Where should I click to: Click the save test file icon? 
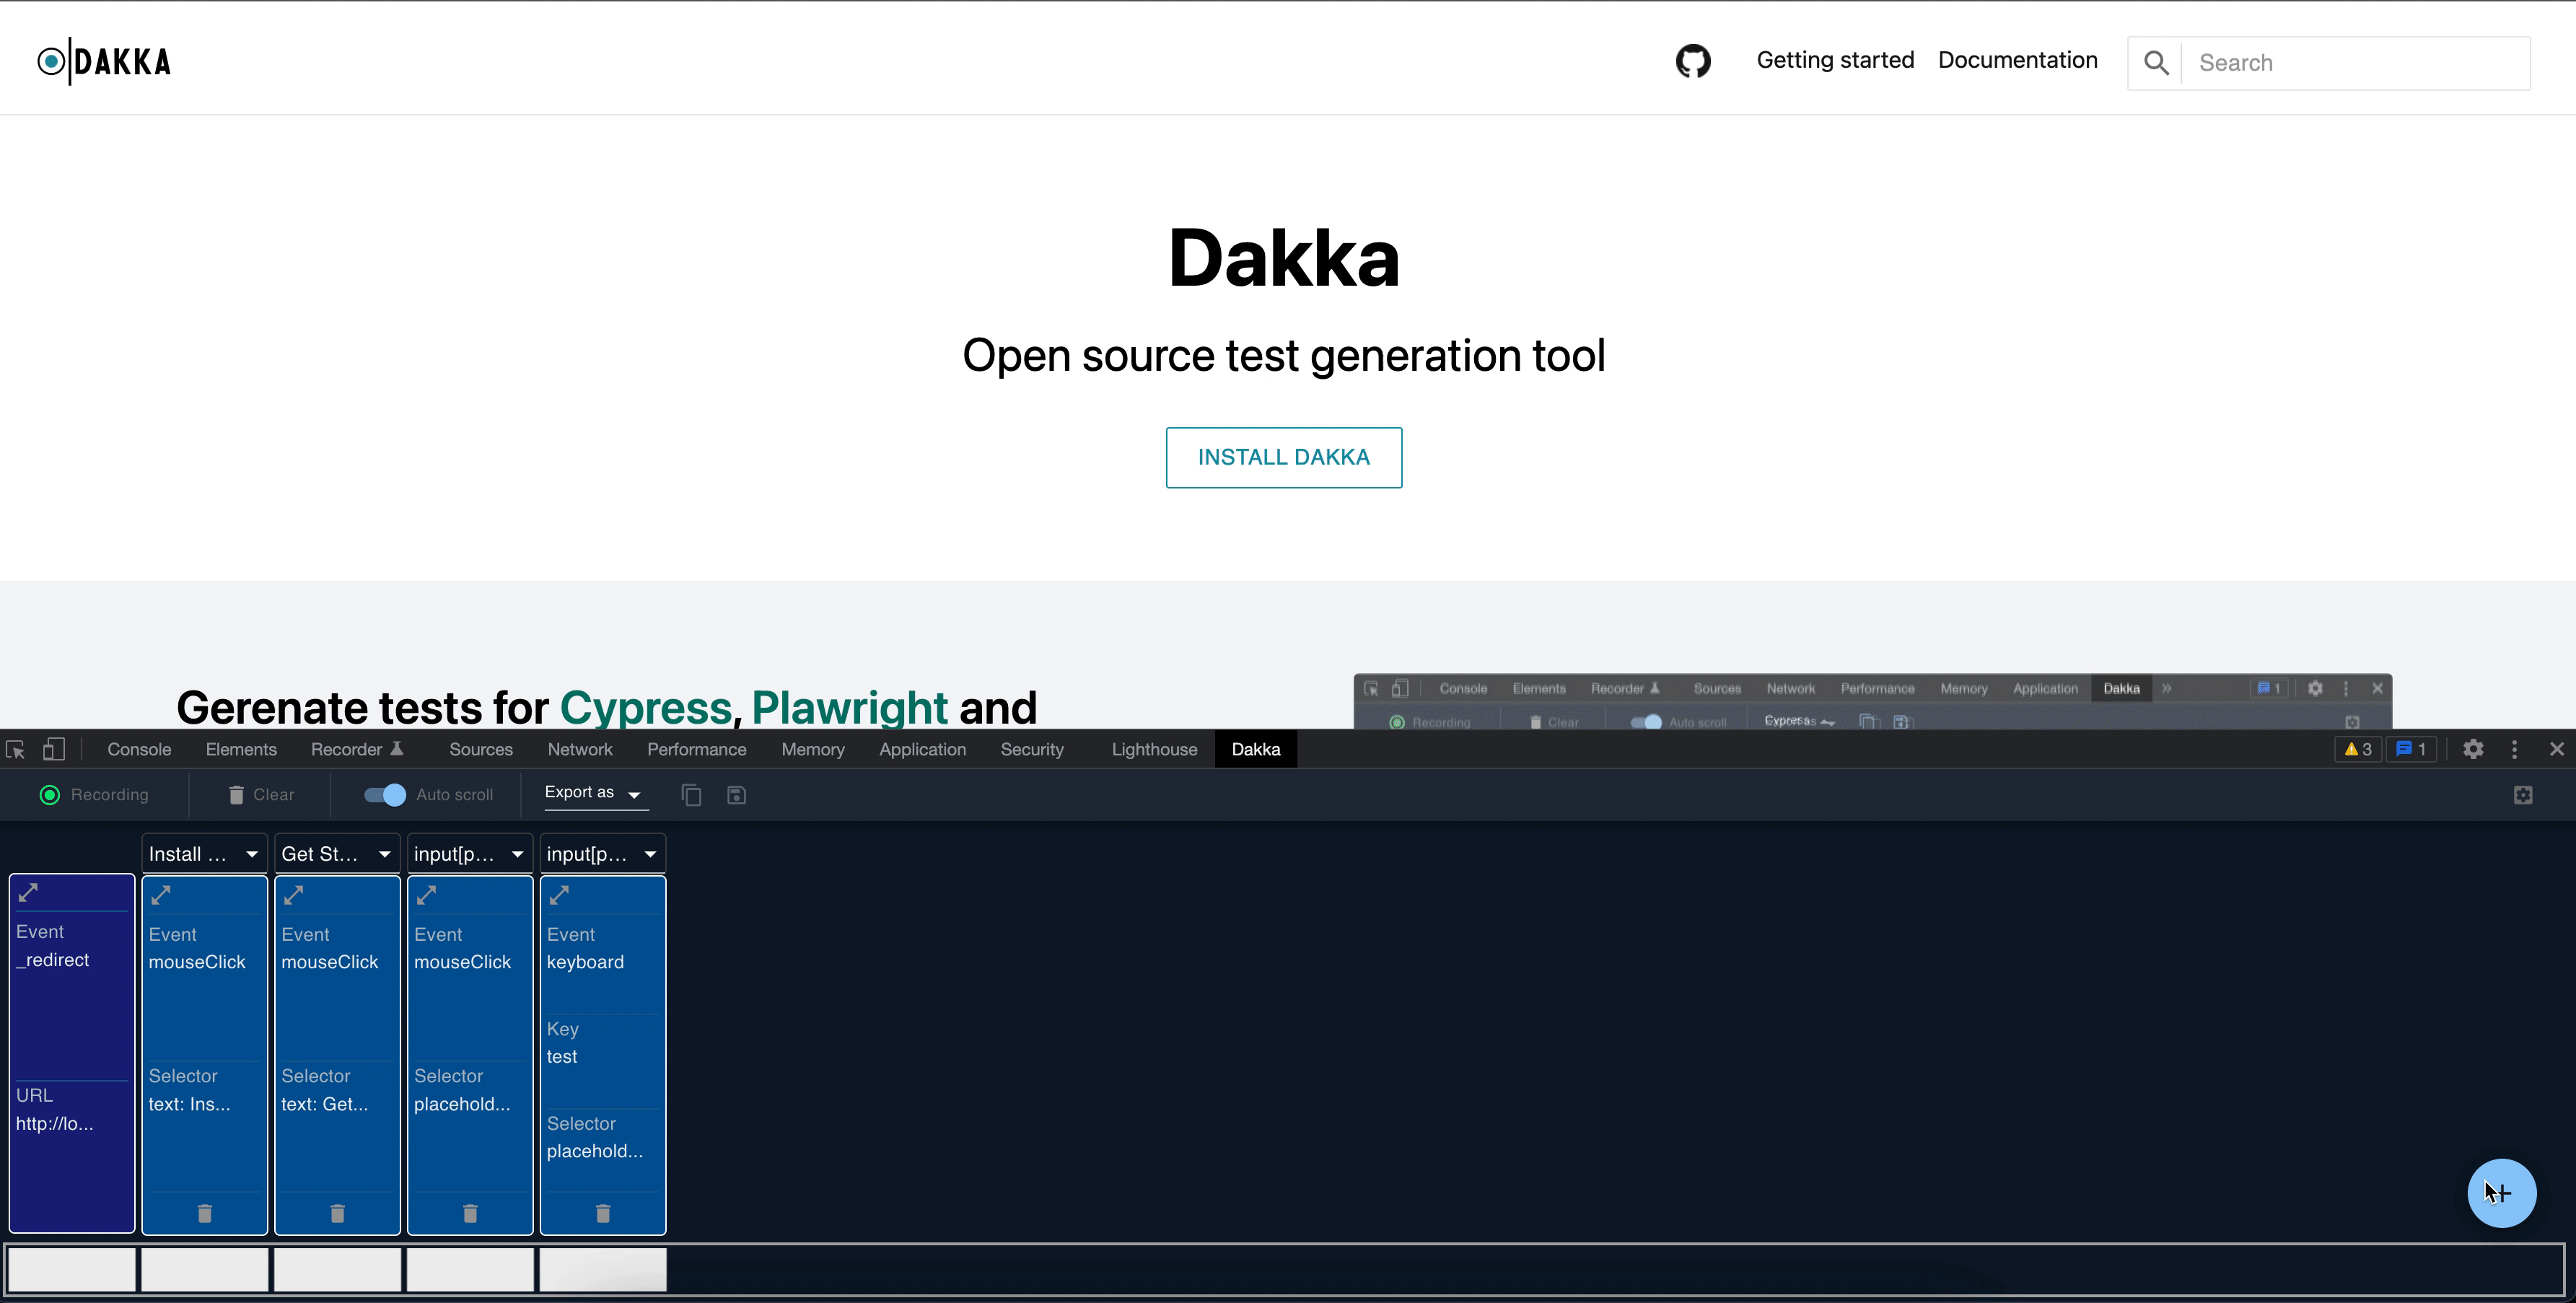(x=736, y=795)
